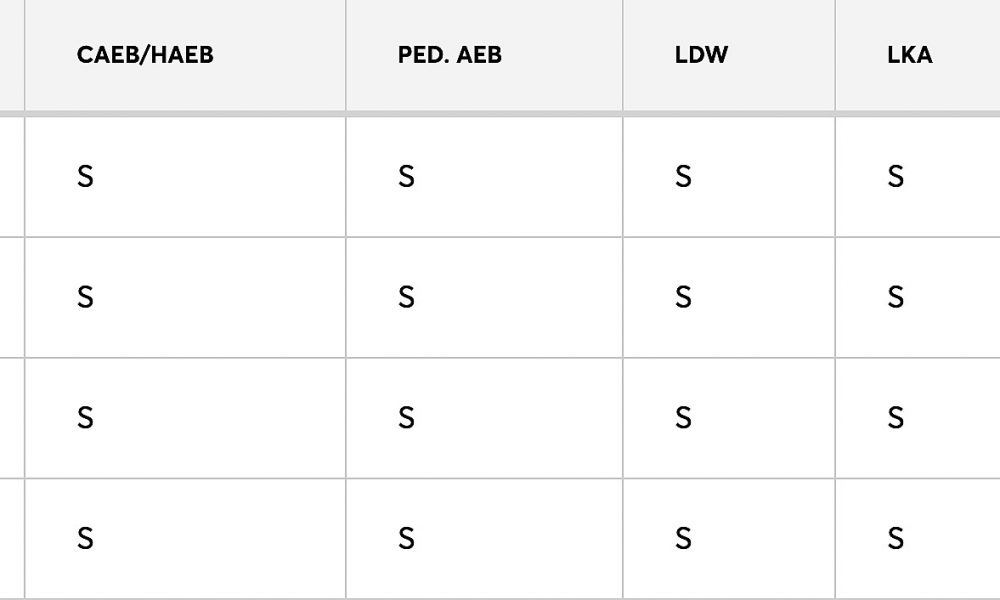The width and height of the screenshot is (1000, 600).
Task: Select third row LKA S value
Action: point(895,418)
